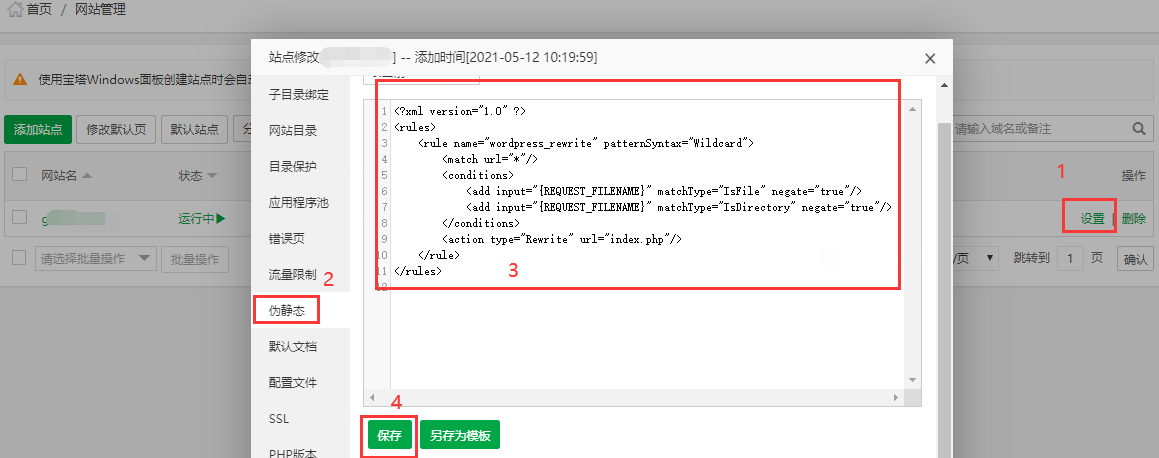The width and height of the screenshot is (1159, 458).
Task: Close the site modification dialog
Action: [930, 59]
